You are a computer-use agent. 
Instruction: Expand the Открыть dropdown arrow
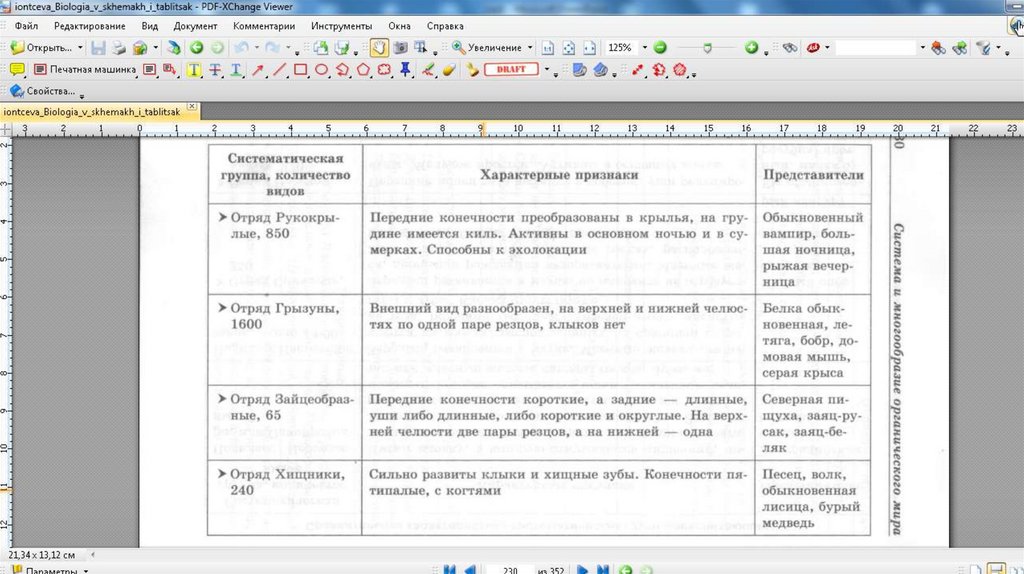click(80, 47)
